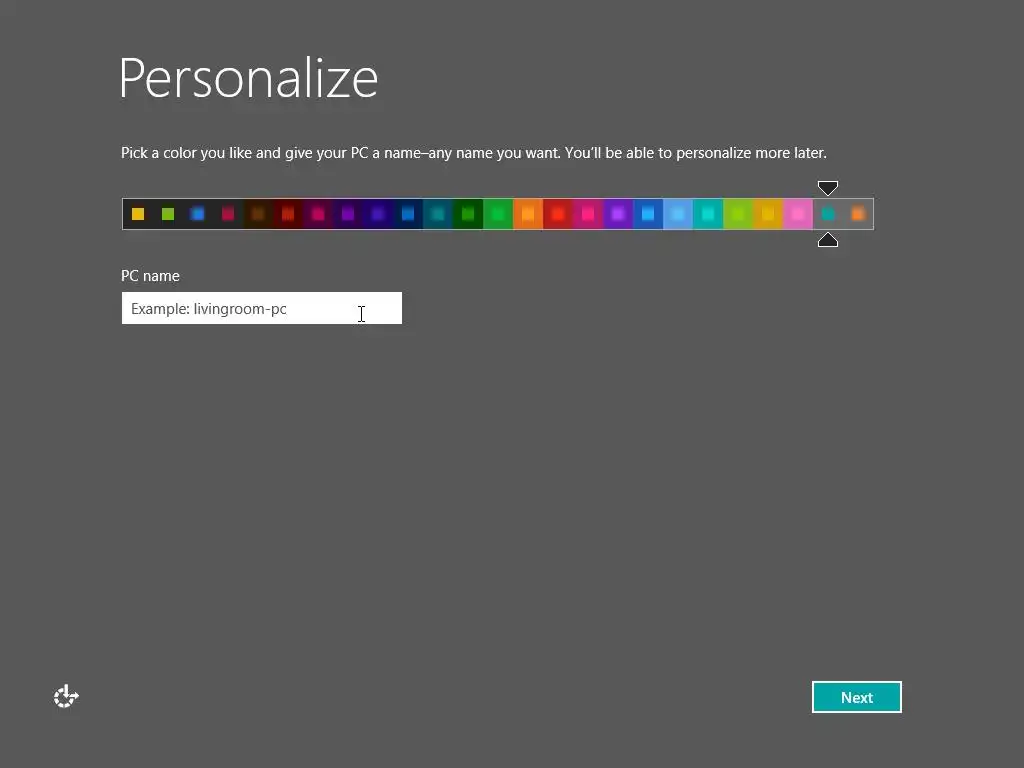This screenshot has width=1024, height=768.
Task: Choose the dark green color swatch
Action: 468,214
